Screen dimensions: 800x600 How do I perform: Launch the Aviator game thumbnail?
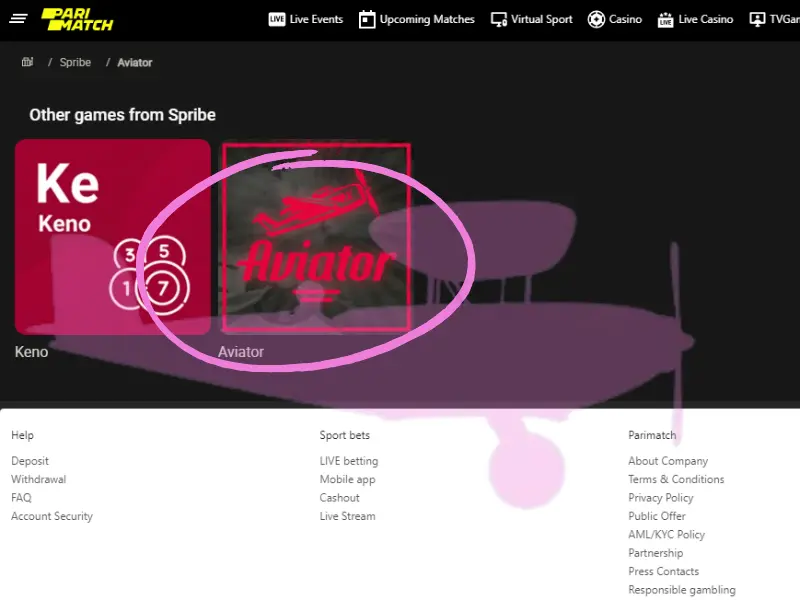[316, 237]
